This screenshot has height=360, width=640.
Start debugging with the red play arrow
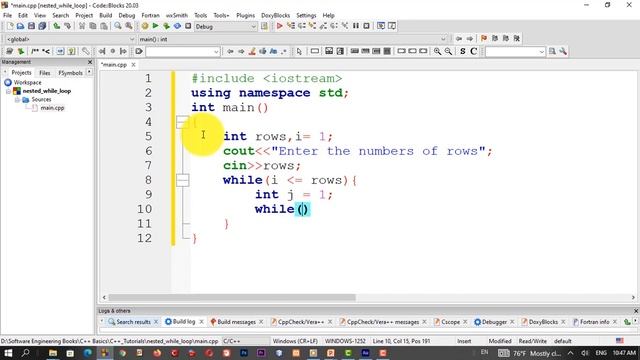280,26
